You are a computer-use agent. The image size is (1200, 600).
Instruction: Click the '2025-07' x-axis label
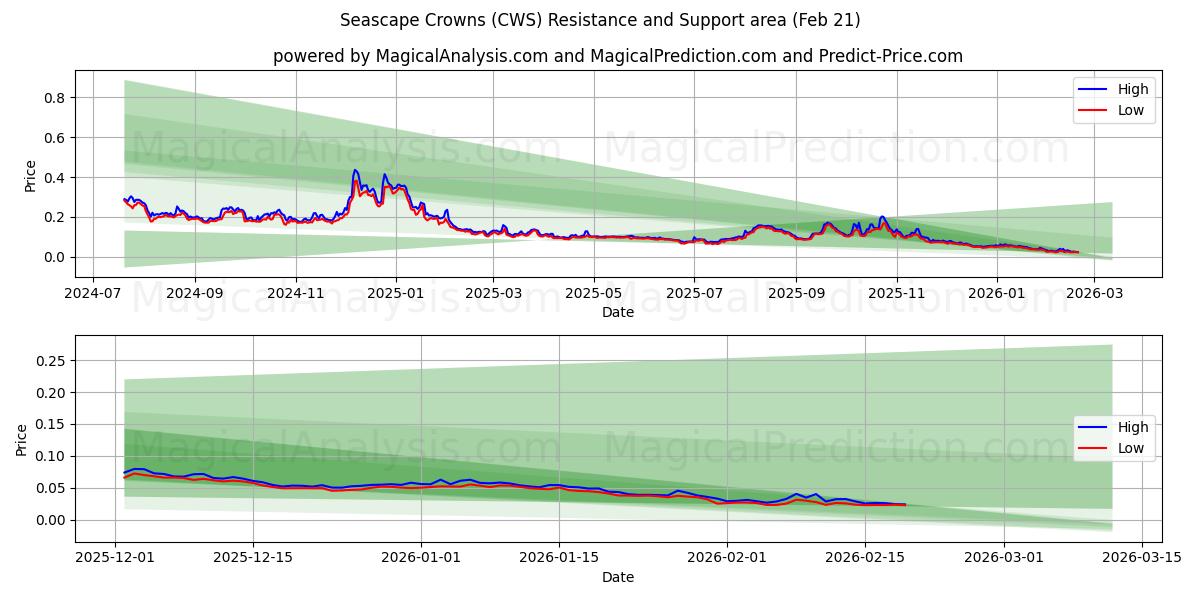click(x=695, y=294)
